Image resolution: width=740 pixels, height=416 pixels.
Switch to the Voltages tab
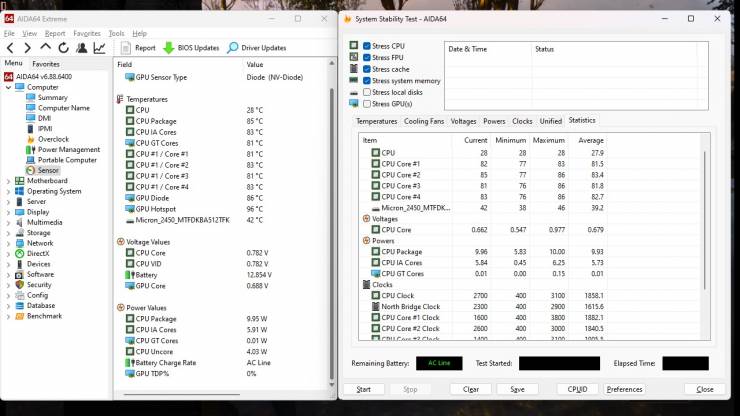tap(463, 121)
